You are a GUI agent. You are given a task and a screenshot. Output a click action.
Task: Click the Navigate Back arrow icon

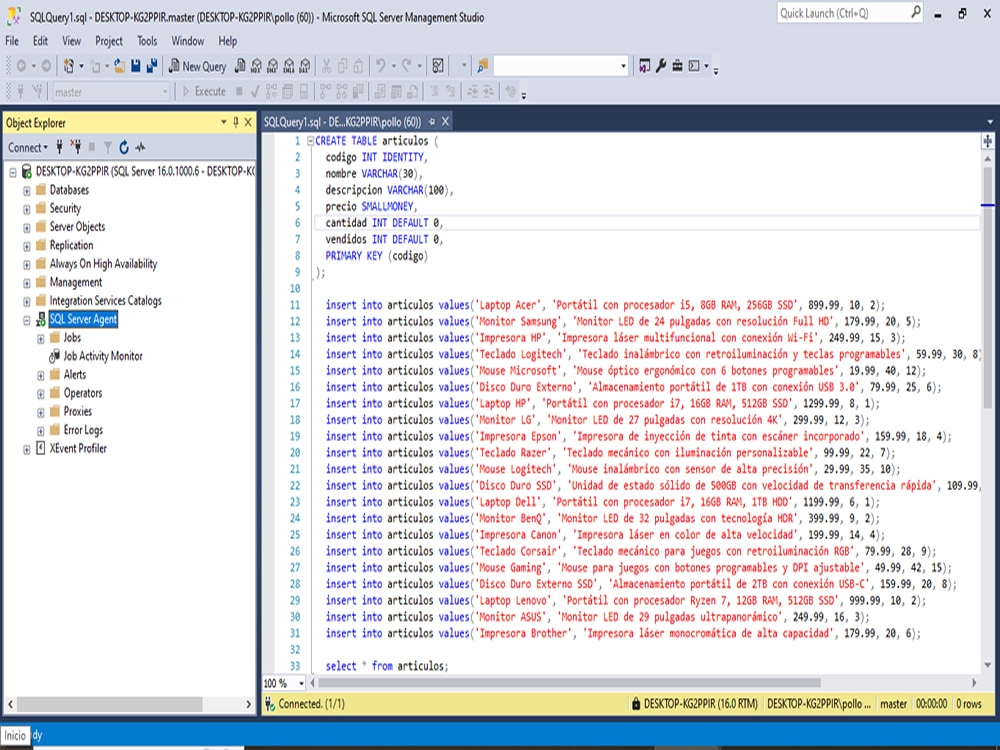click(21, 66)
